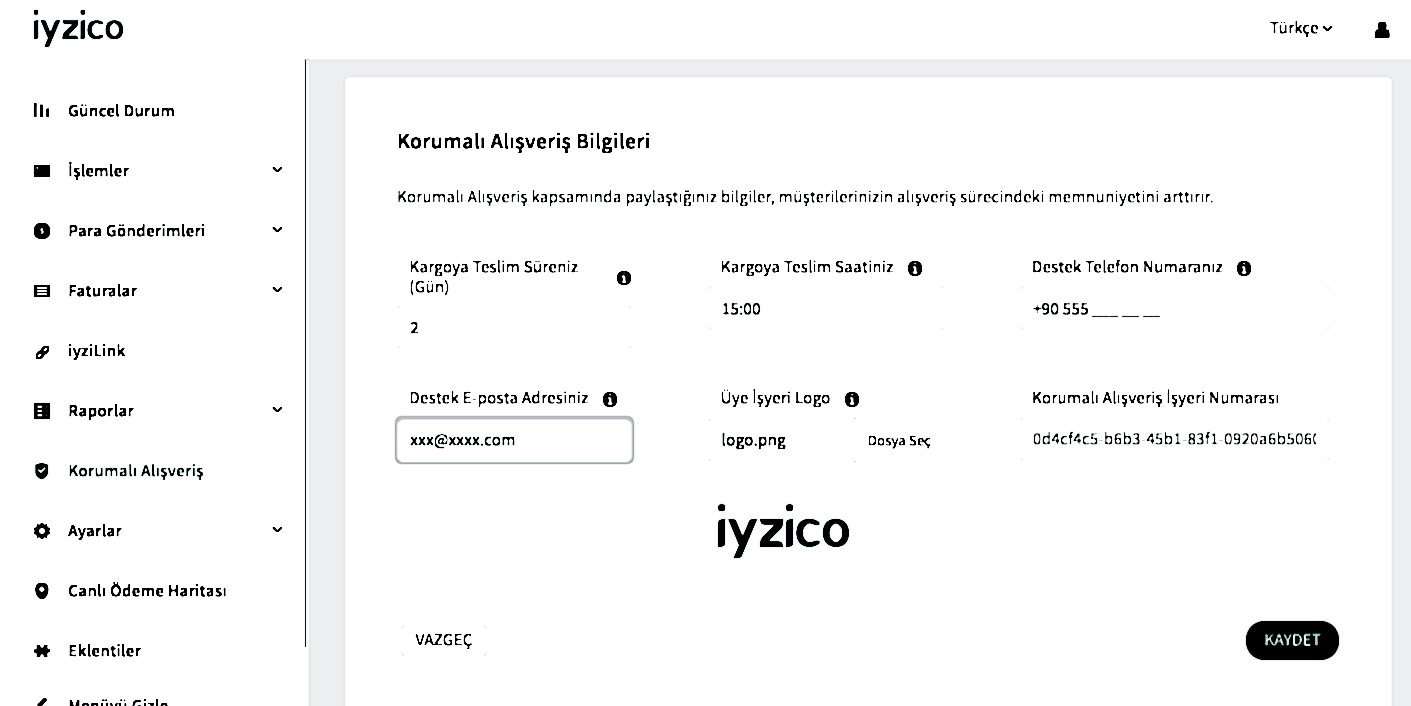This screenshot has height=706, width=1411.
Task: Click info icon next to Üye İşyeri Logo
Action: 852,399
